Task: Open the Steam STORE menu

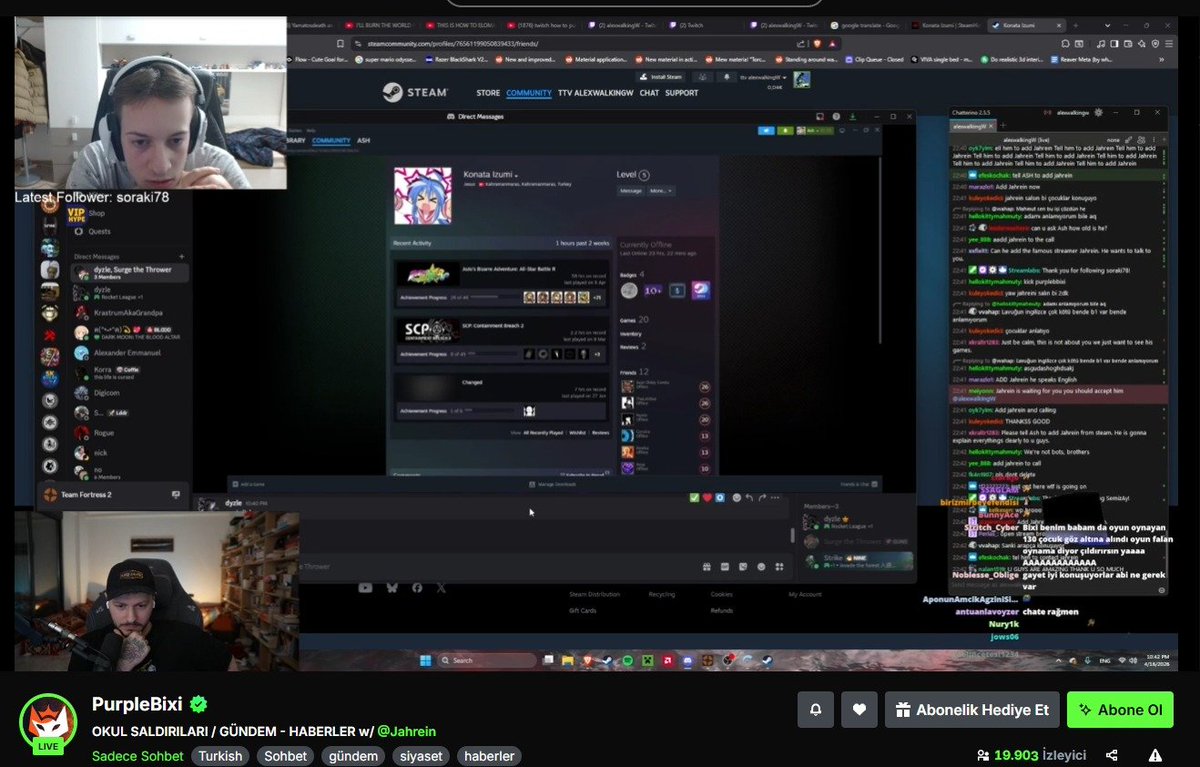Action: [488, 93]
